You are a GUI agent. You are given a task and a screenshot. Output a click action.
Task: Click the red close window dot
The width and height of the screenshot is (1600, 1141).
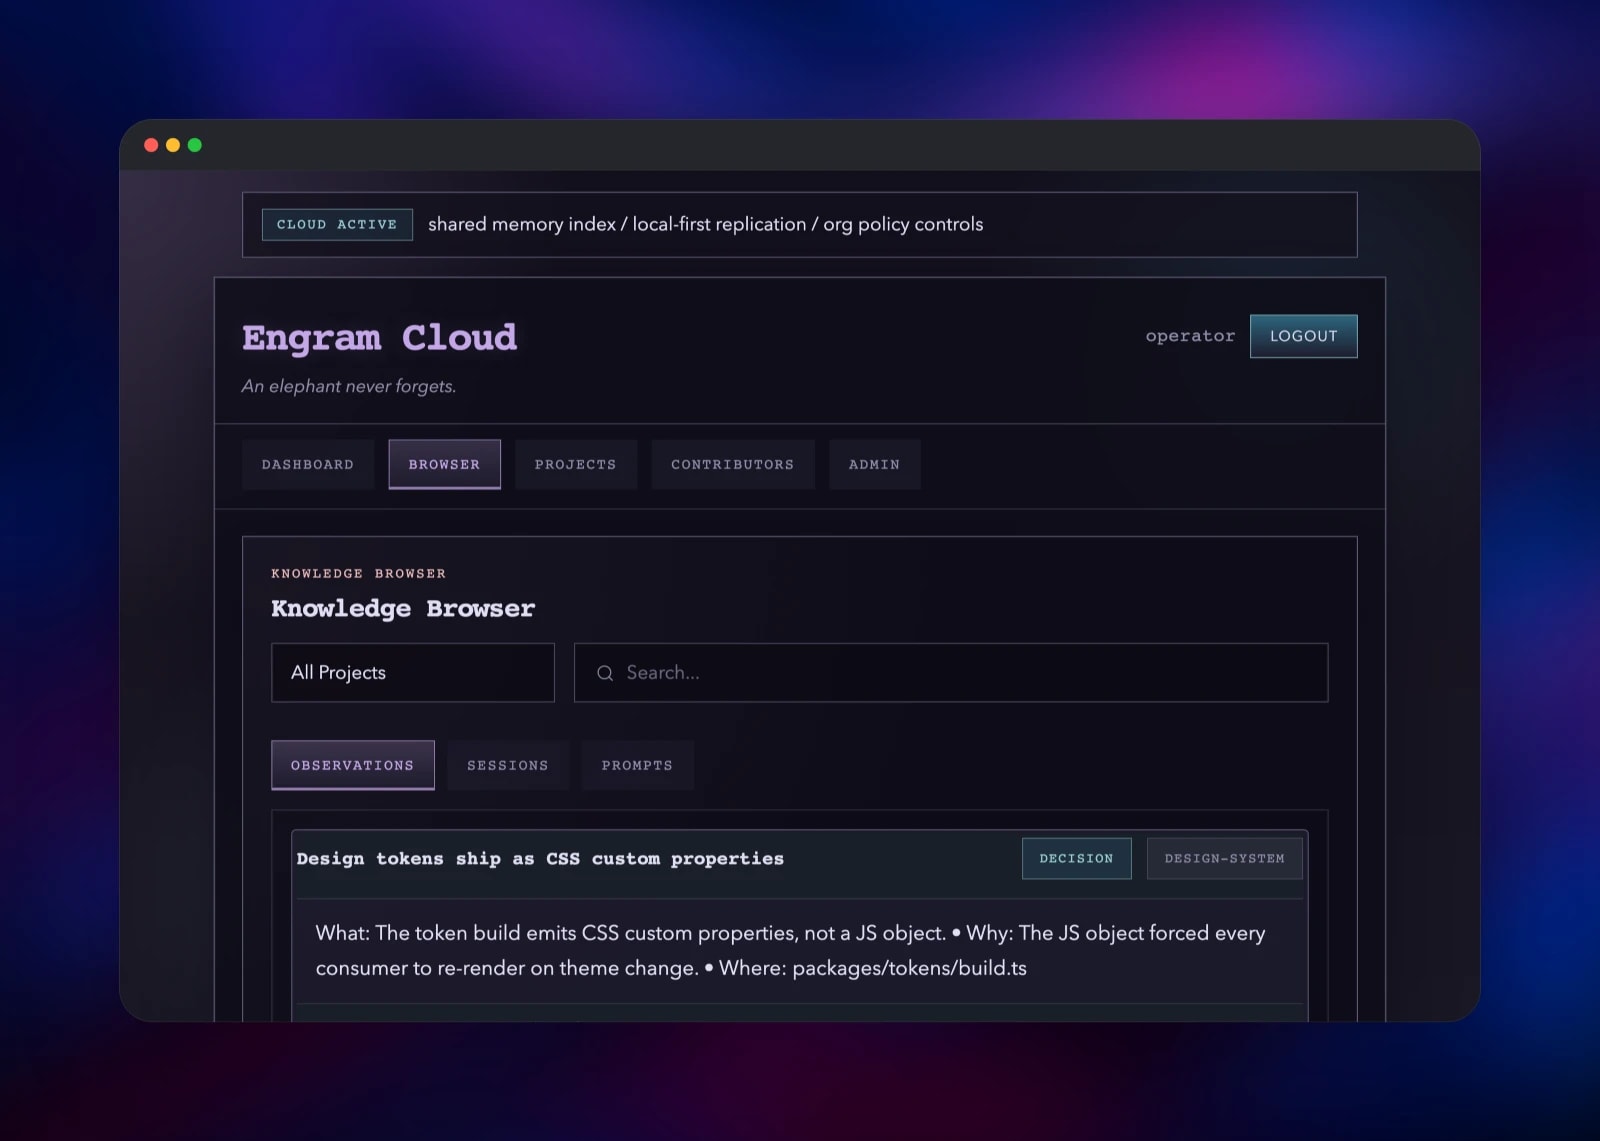[151, 145]
